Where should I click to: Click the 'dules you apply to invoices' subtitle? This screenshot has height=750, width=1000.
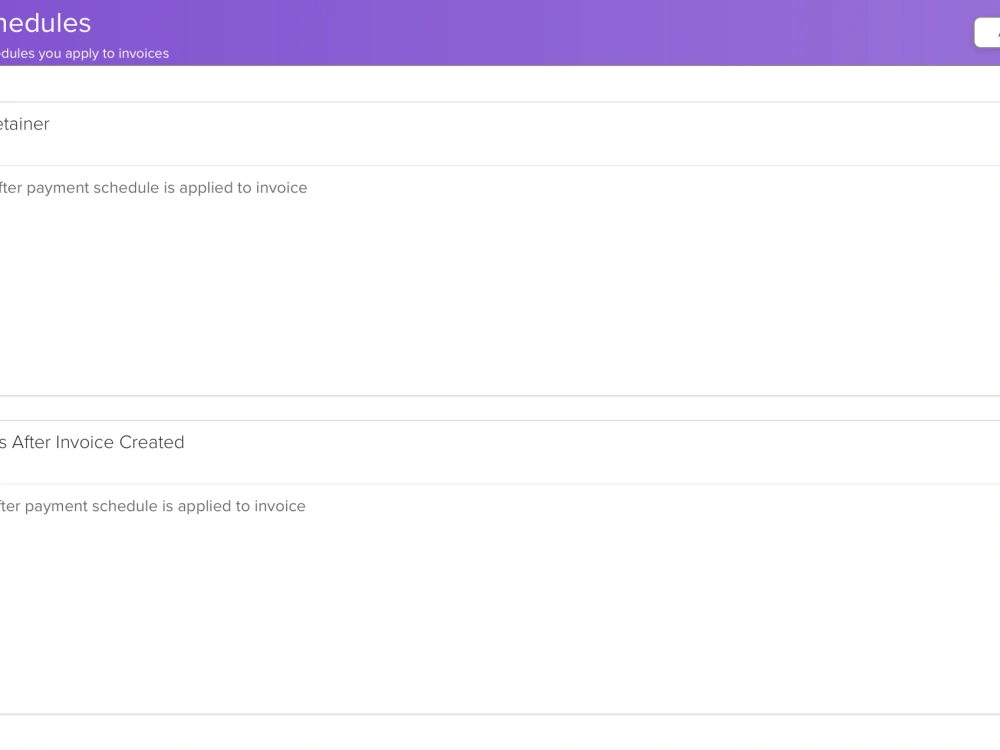tap(84, 54)
